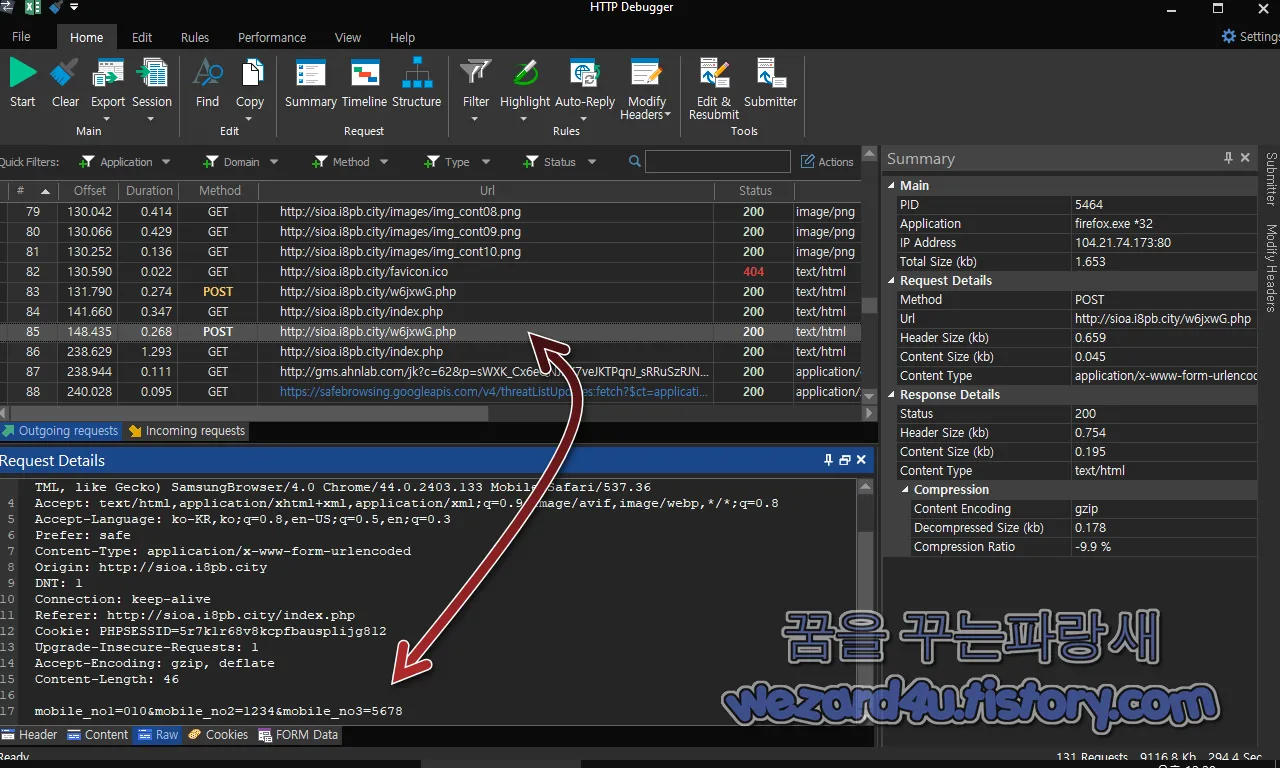Close the Request Details panel
Viewport: 1280px width, 768px height.
tap(861, 460)
